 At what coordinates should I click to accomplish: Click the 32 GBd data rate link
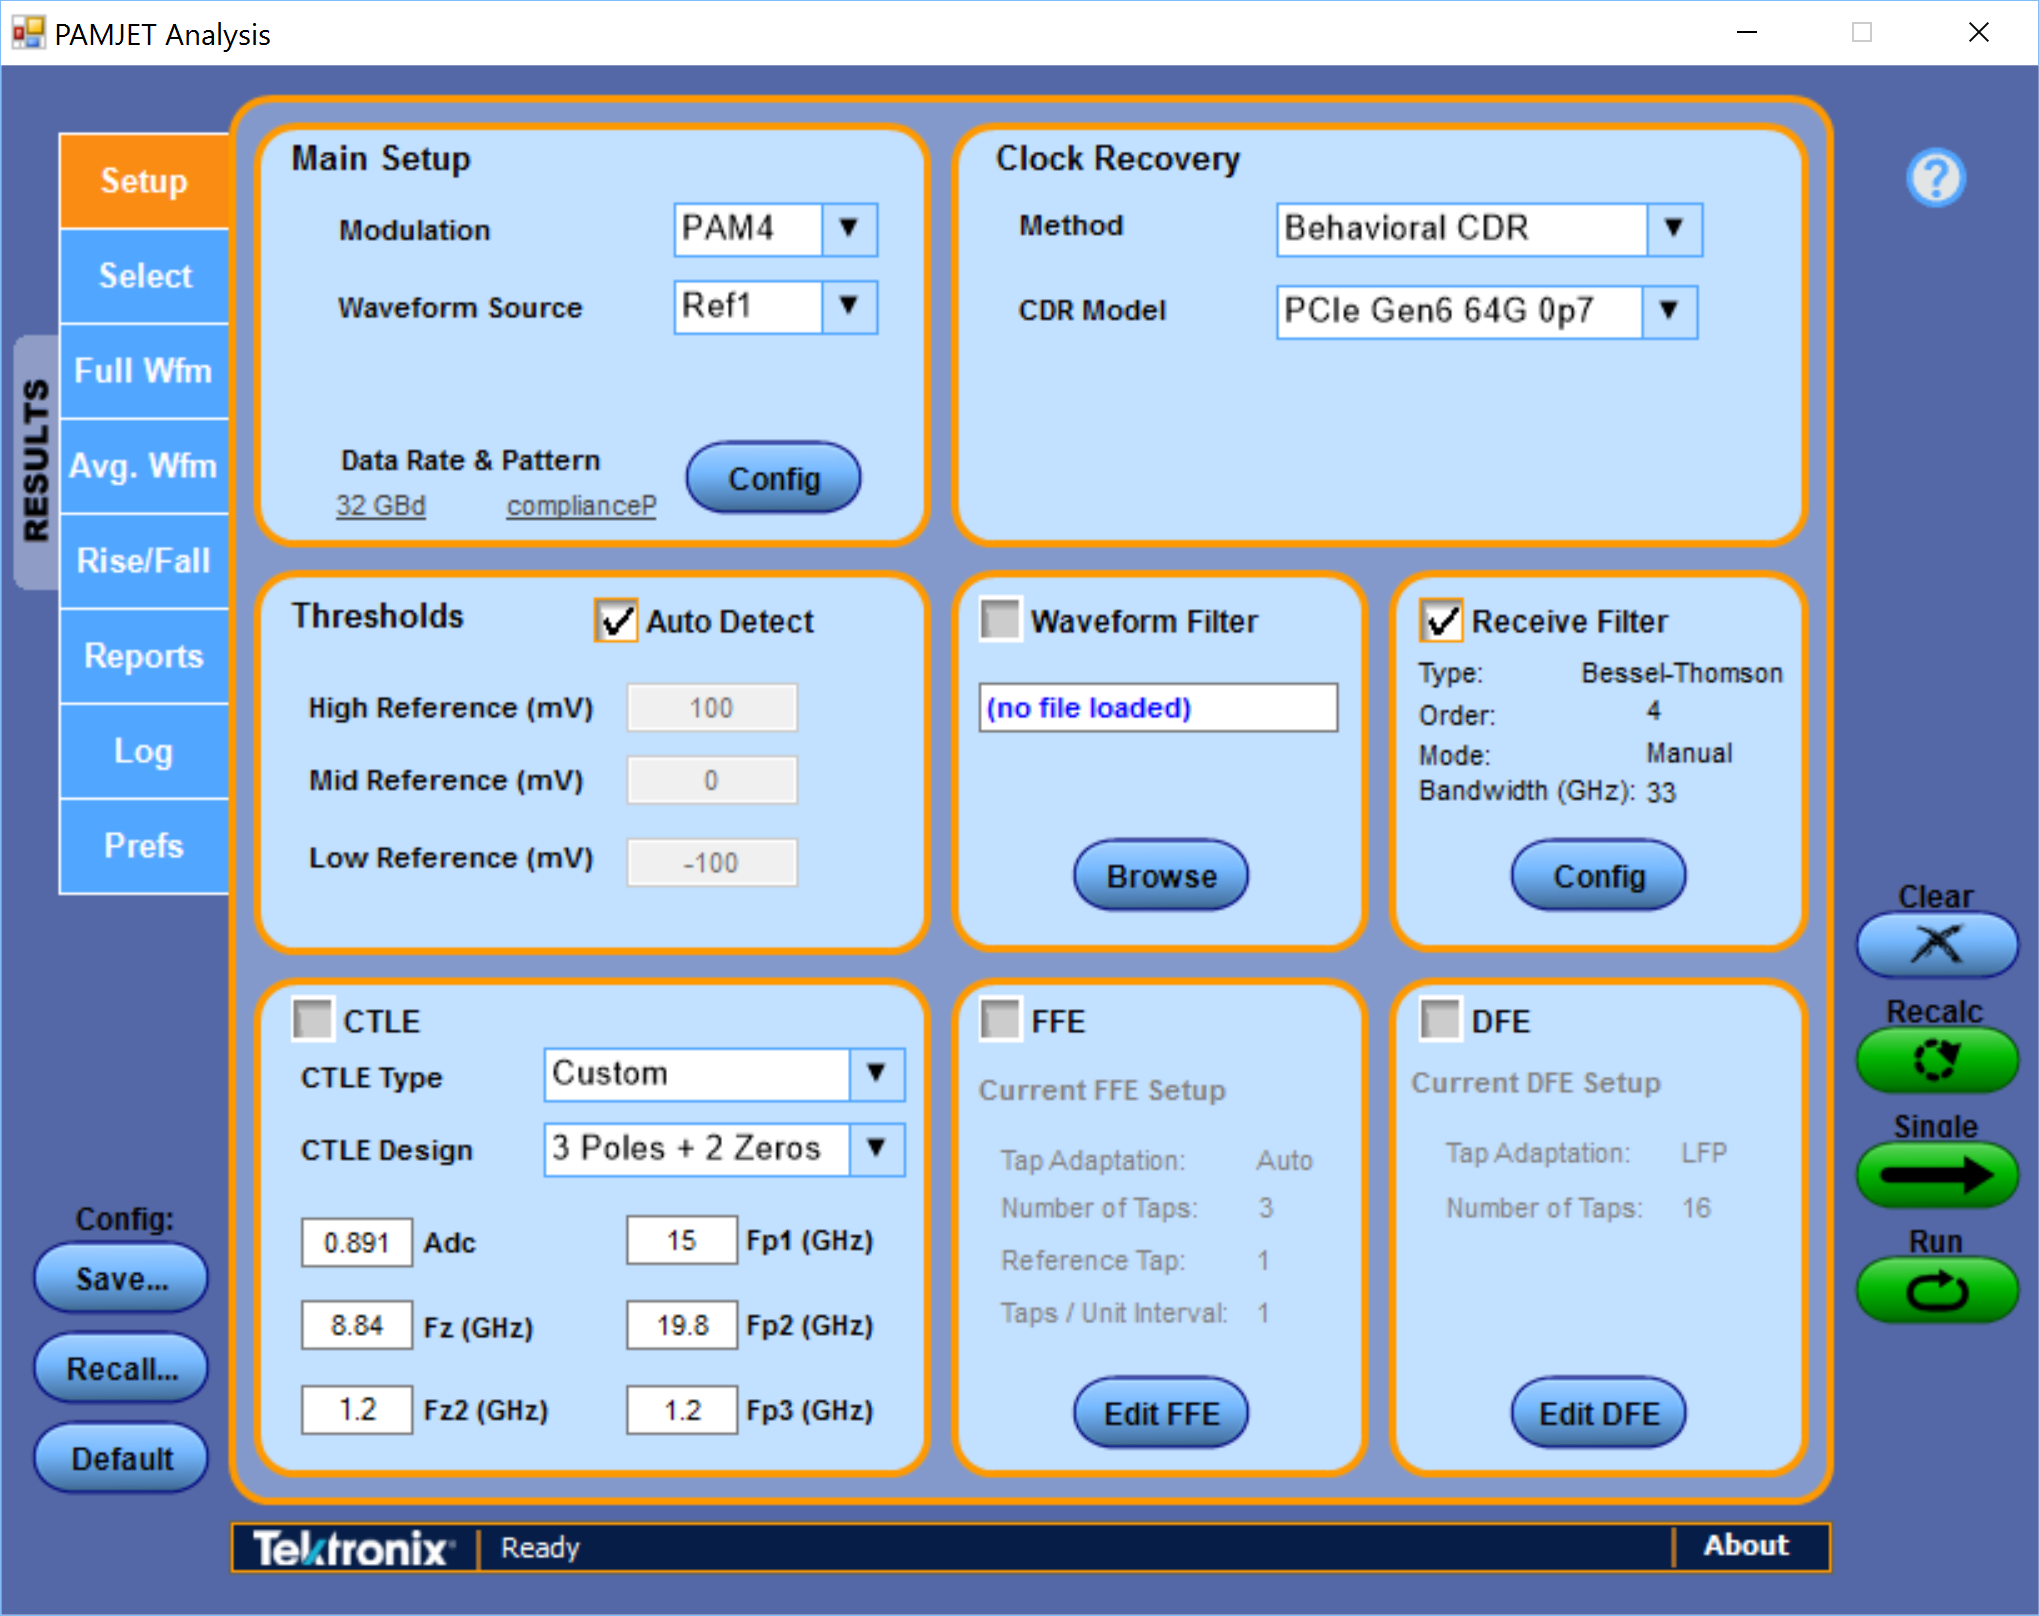(x=380, y=506)
